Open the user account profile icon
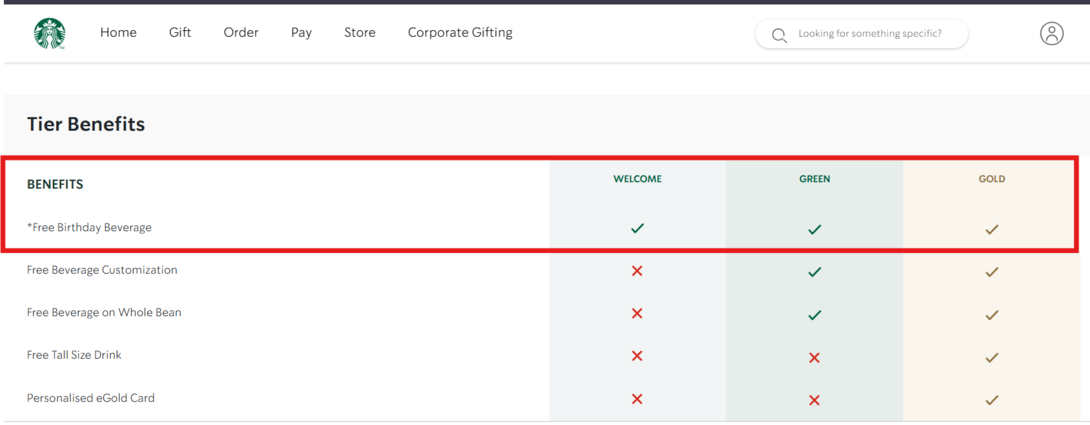This screenshot has width=1090, height=425. click(1052, 33)
